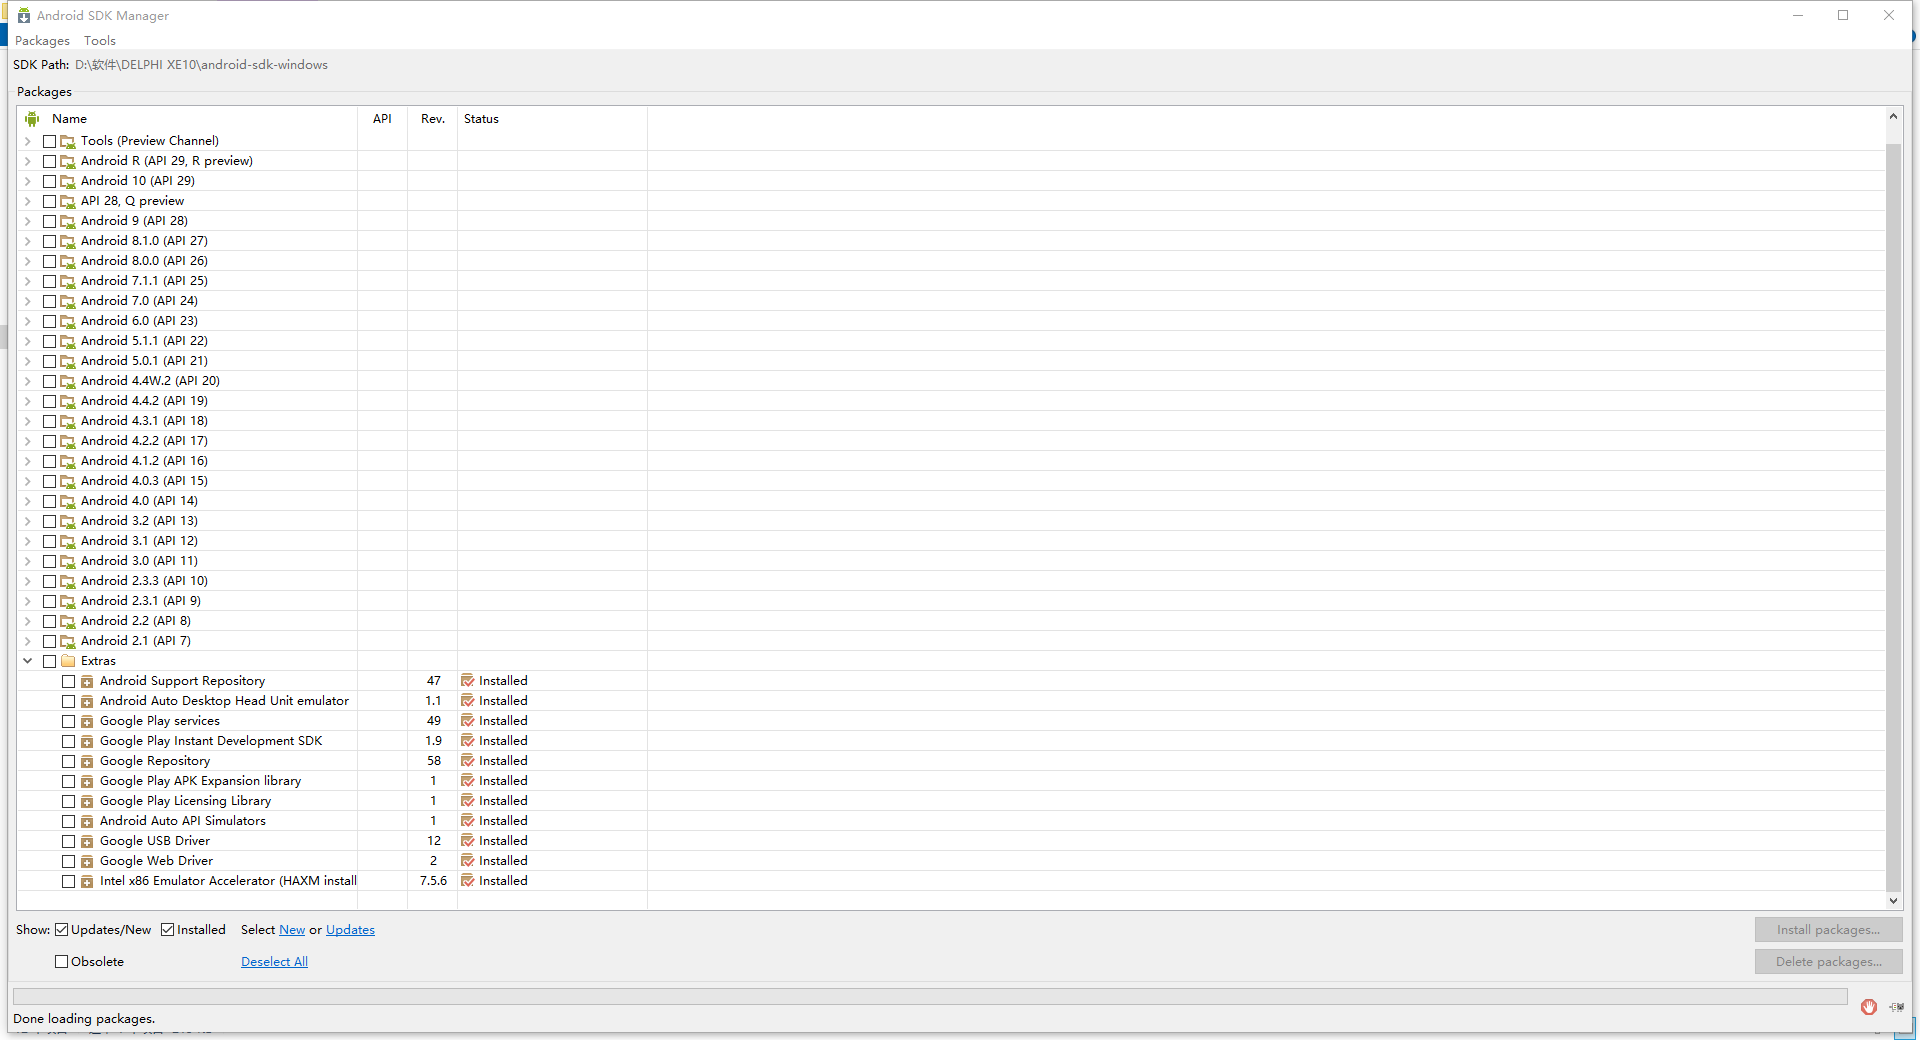The image size is (1920, 1040).
Task: Toggle the Updates/New show checkbox
Action: pyautogui.click(x=62, y=930)
